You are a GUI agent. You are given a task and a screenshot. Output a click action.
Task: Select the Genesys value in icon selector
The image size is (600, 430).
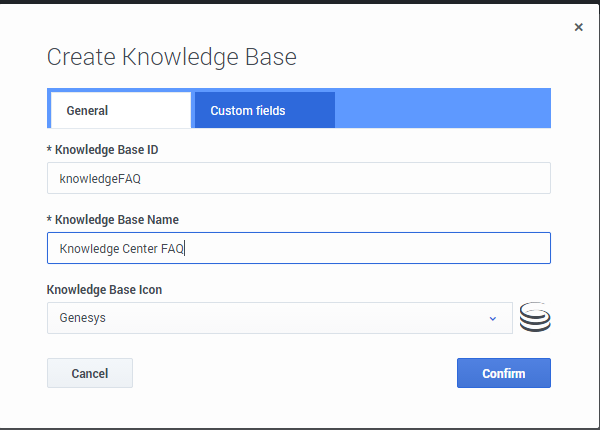(x=83, y=319)
